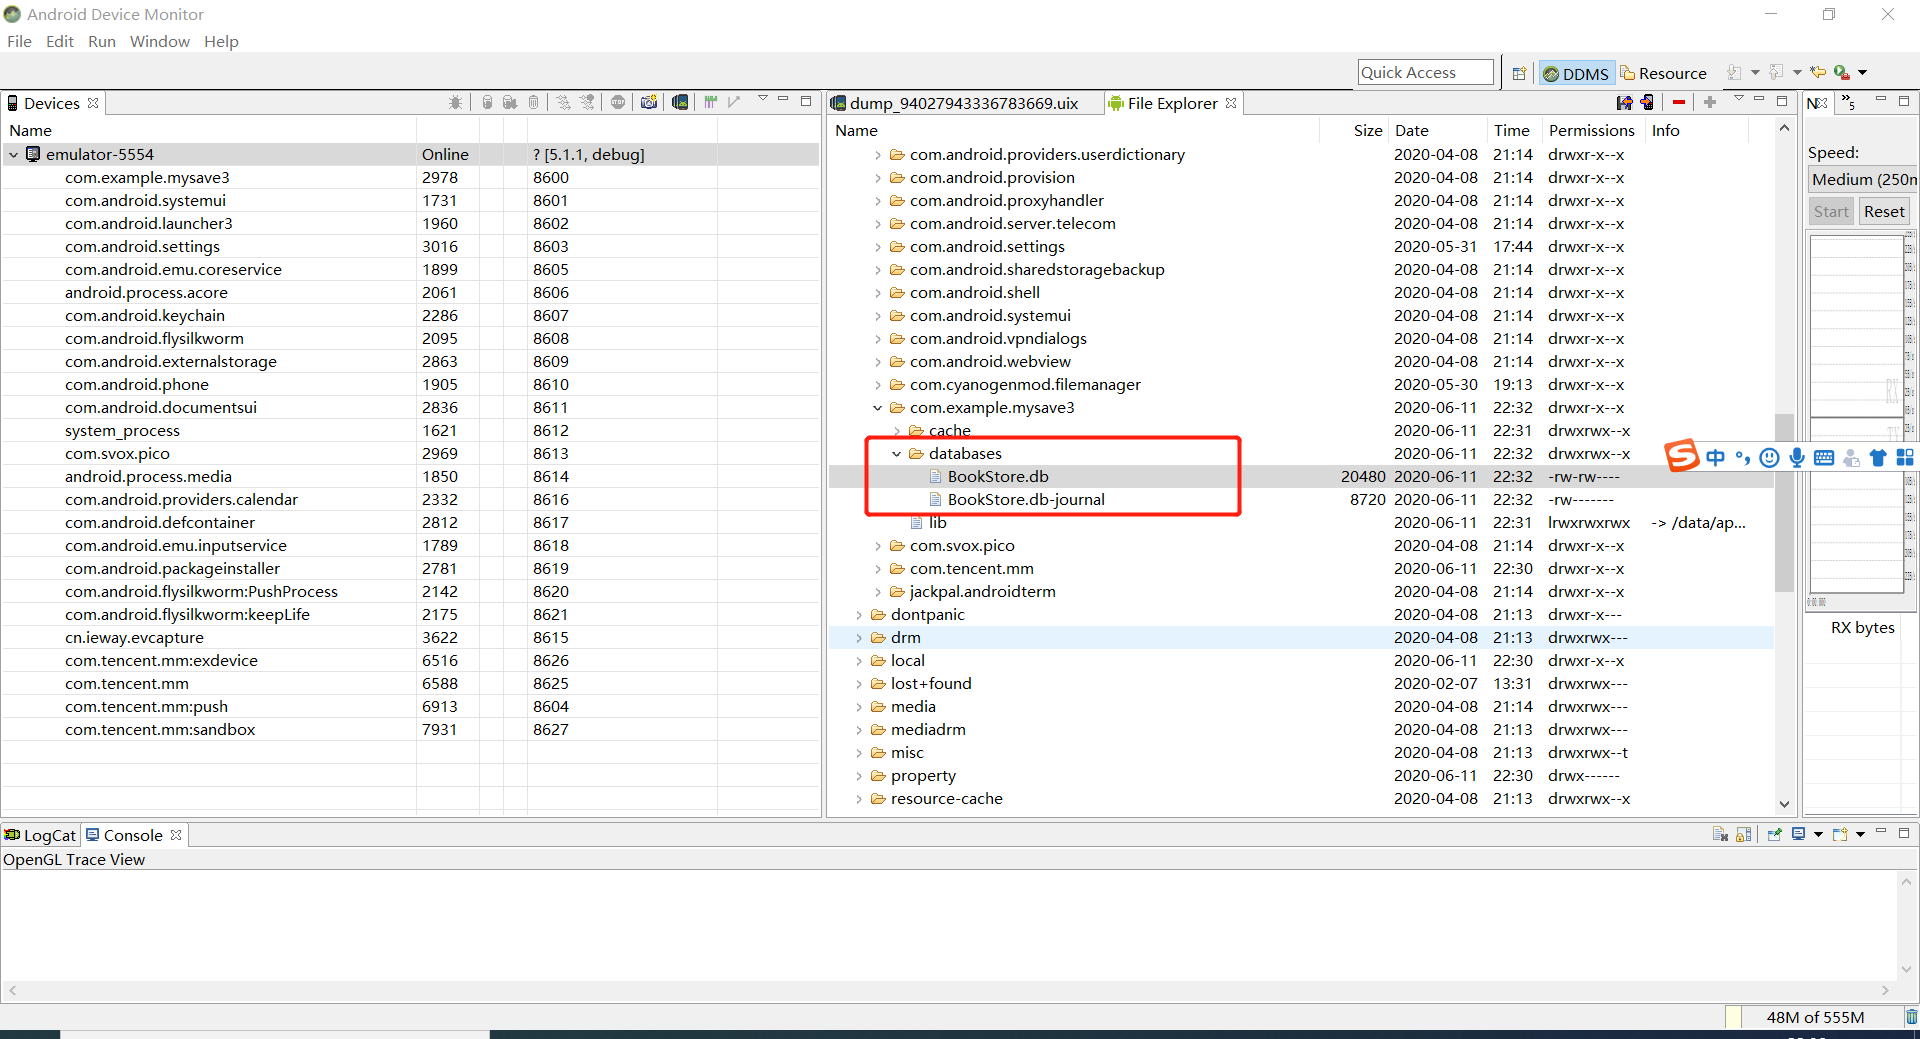Switch to the DDMS perspective

pyautogui.click(x=1576, y=73)
